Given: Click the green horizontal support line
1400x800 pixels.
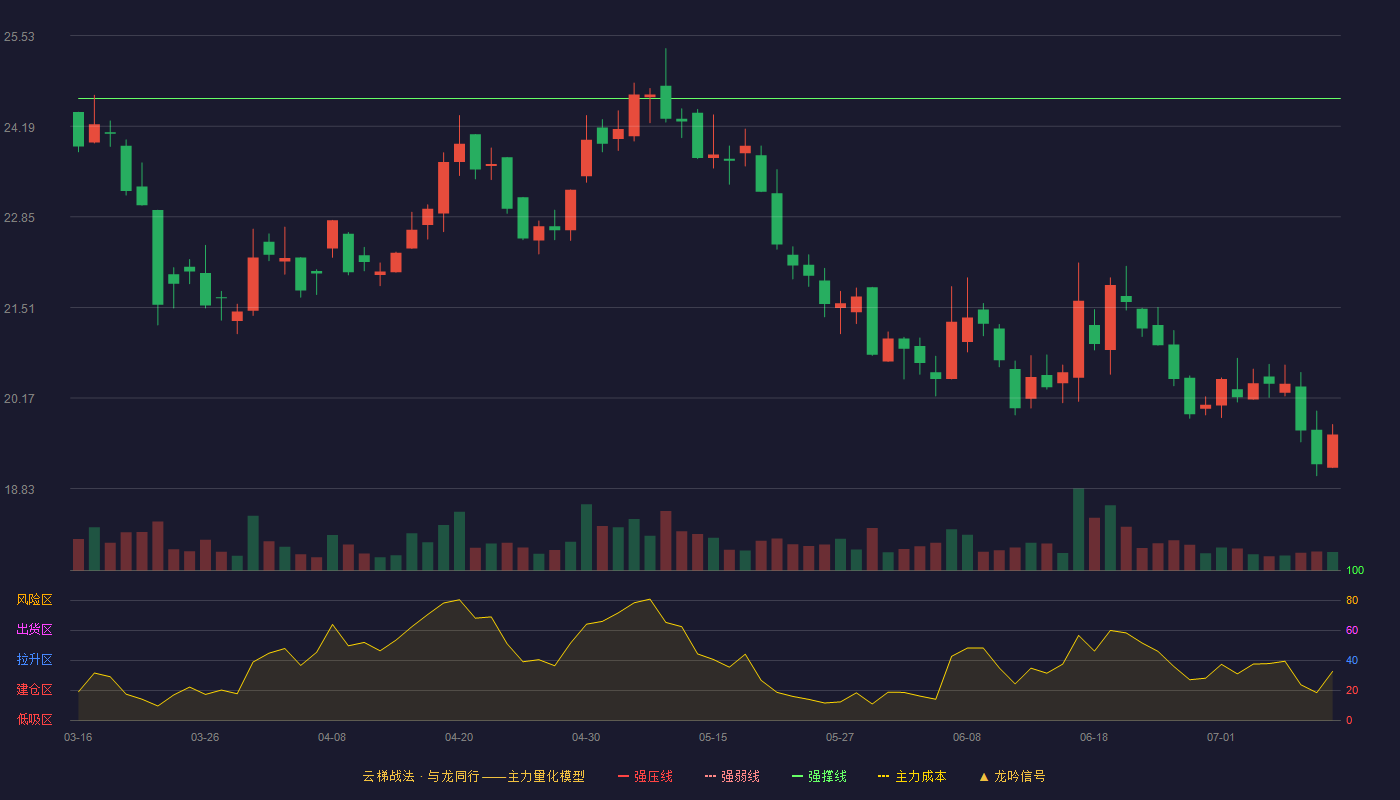Looking at the screenshot, I should click(709, 99).
